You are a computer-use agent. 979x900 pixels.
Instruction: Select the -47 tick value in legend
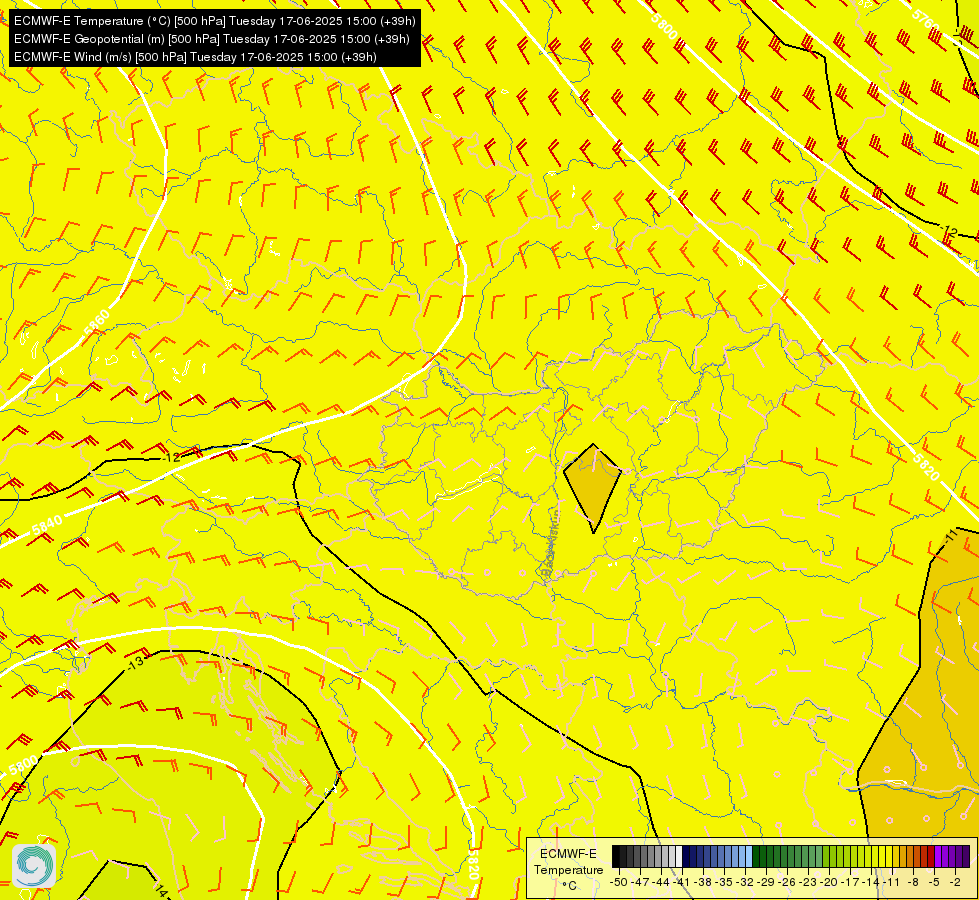[639, 882]
